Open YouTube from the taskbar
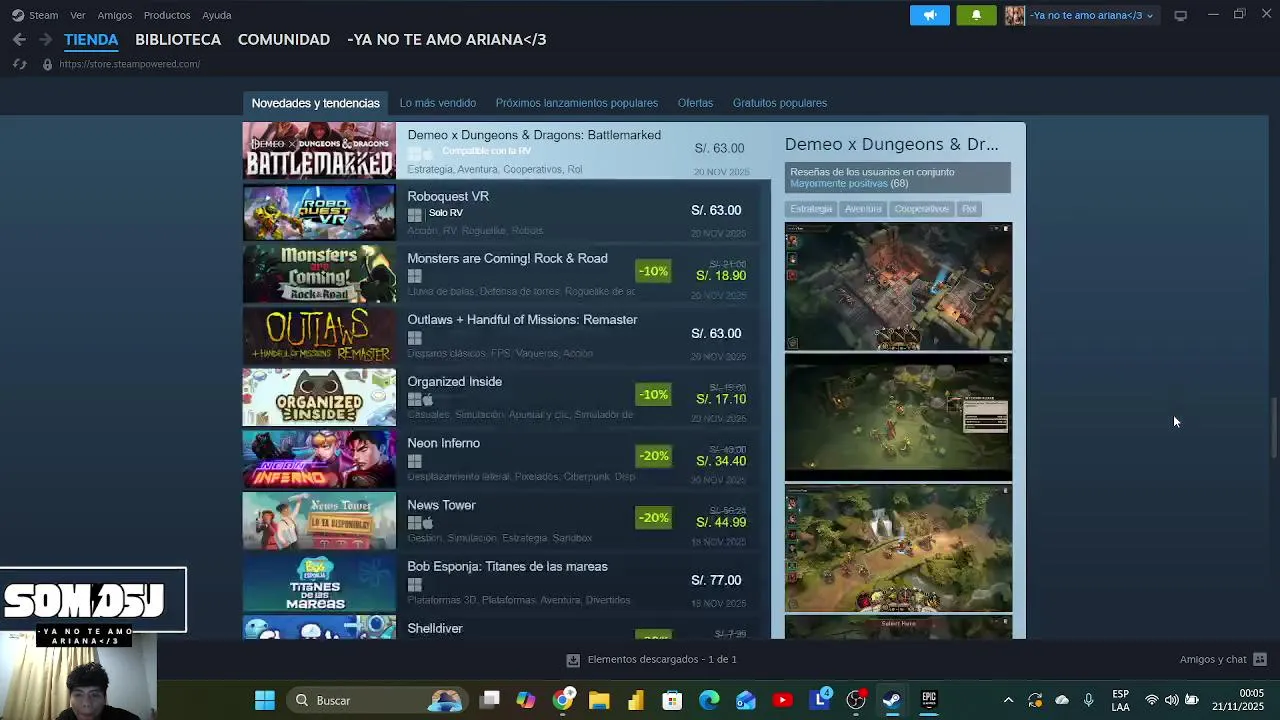The height and width of the screenshot is (720, 1280). (x=782, y=700)
